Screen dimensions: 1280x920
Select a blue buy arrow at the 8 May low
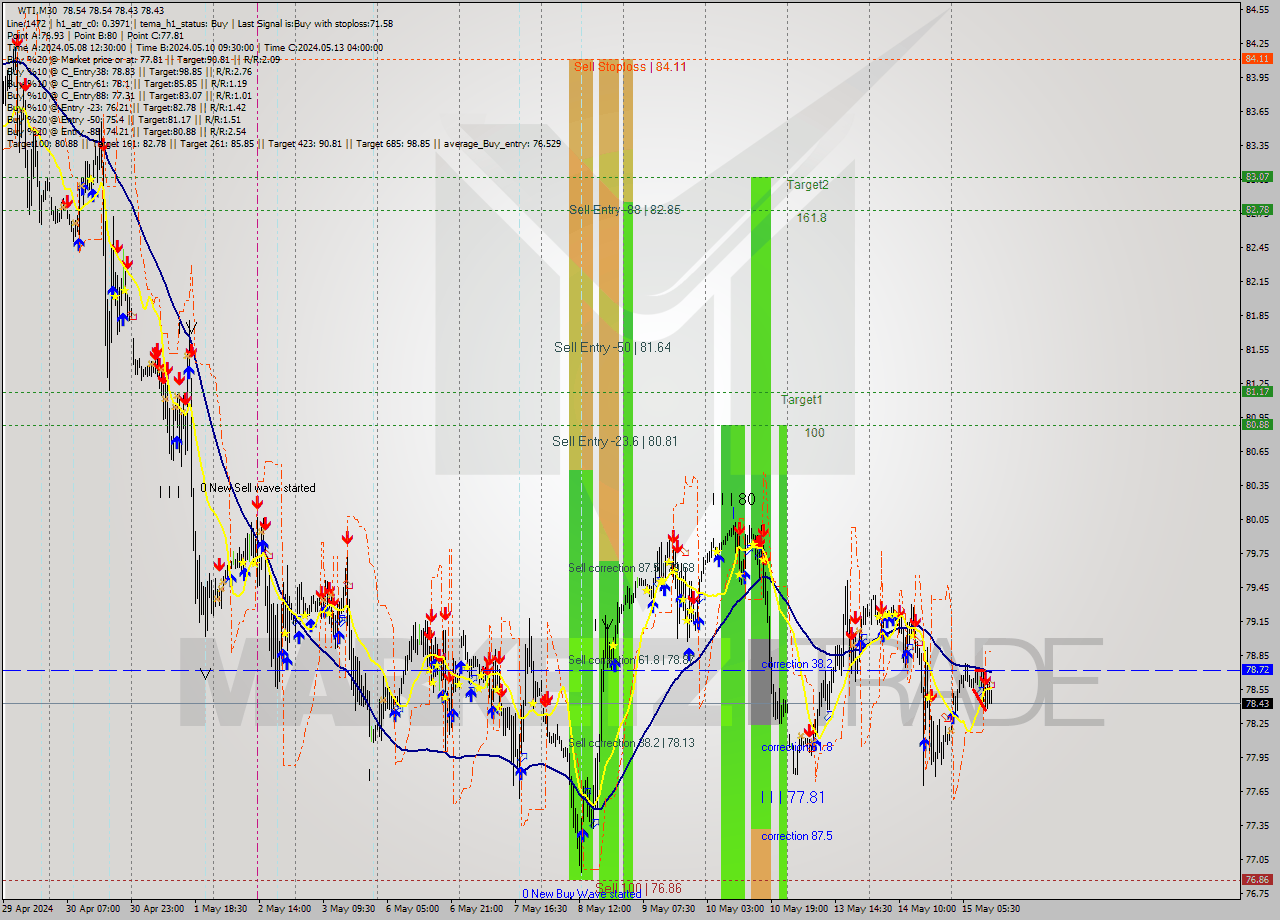click(x=583, y=835)
